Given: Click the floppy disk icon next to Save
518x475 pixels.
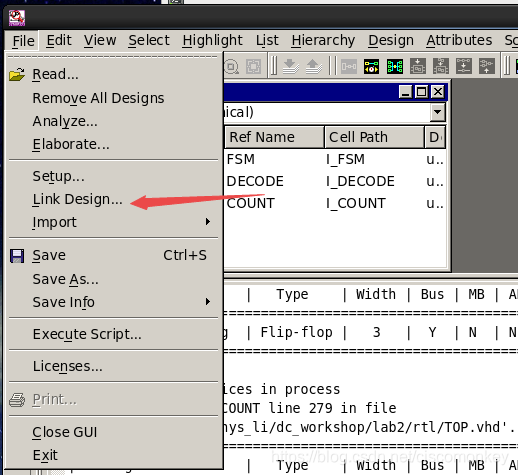Looking at the screenshot, I should pyautogui.click(x=17, y=256).
